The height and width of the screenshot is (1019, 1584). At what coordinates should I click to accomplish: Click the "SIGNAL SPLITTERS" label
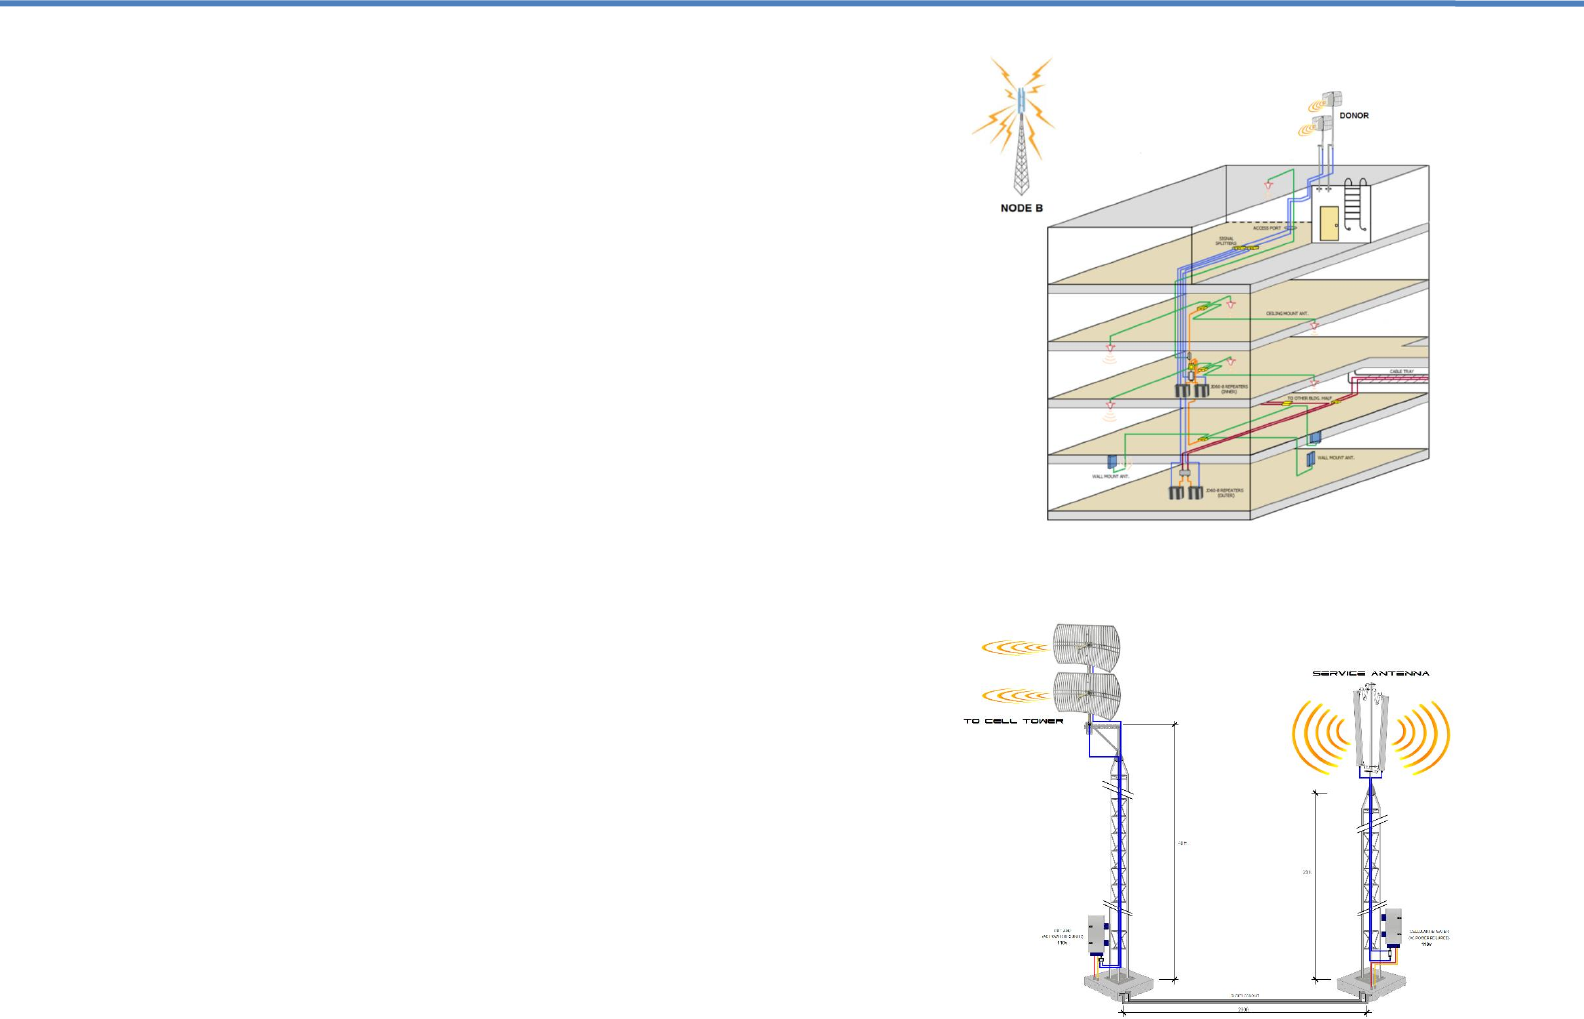(x=1226, y=241)
